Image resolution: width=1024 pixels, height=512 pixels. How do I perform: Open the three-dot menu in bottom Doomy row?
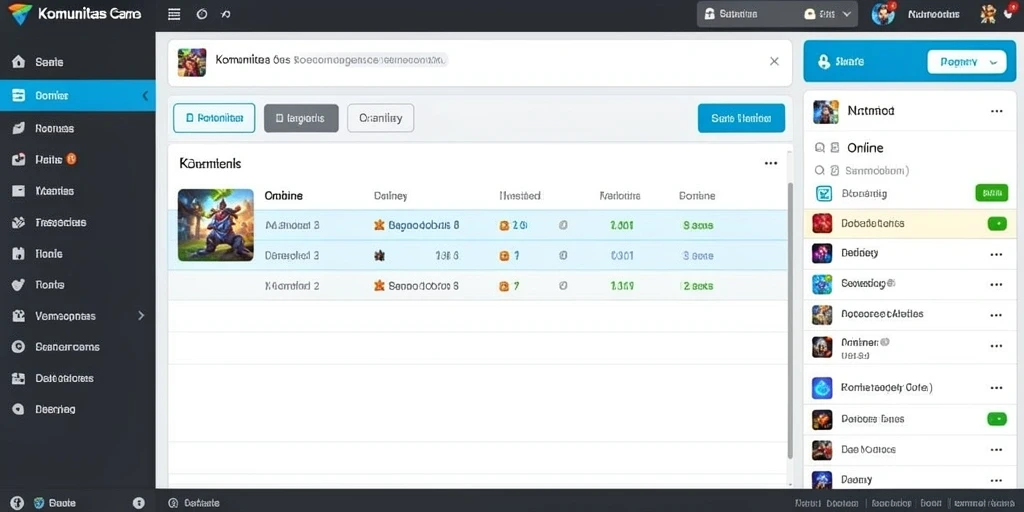point(996,479)
